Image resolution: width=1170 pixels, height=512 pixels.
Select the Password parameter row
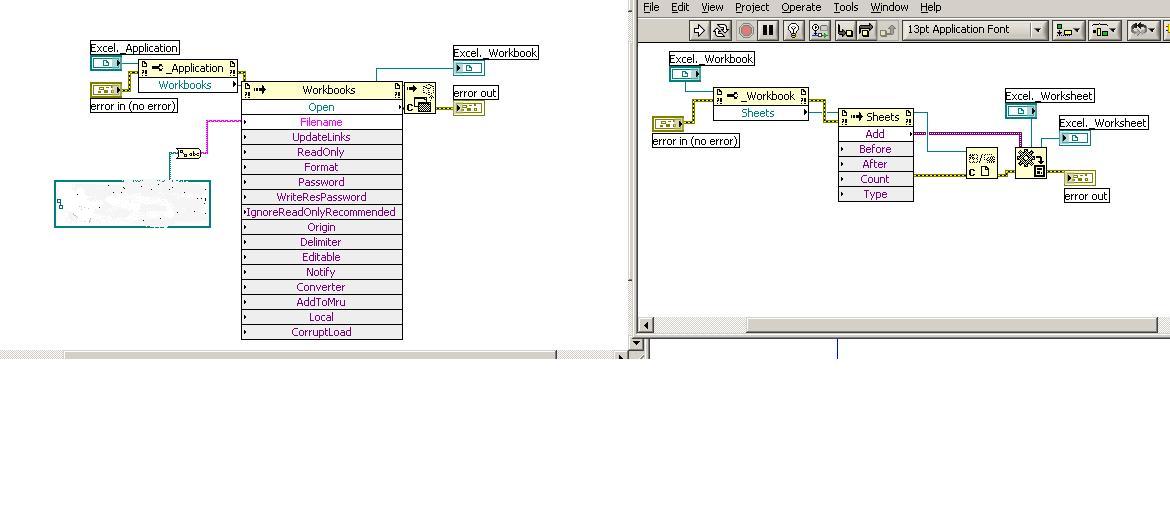click(322, 182)
